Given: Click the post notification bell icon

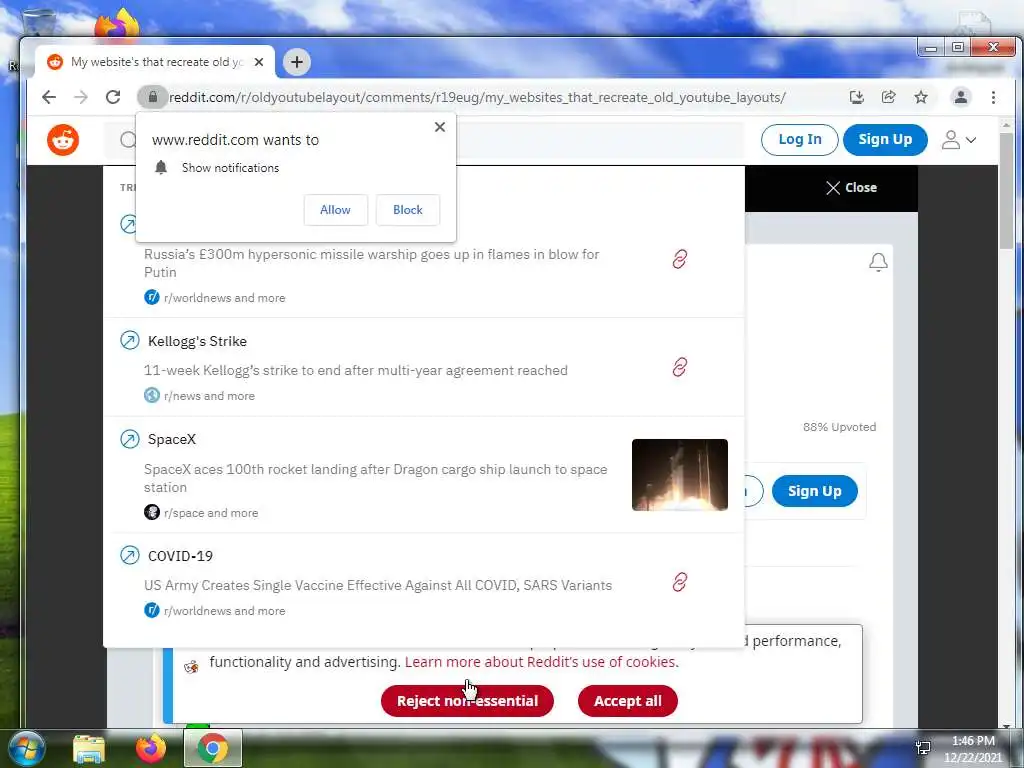Looking at the screenshot, I should (x=878, y=262).
